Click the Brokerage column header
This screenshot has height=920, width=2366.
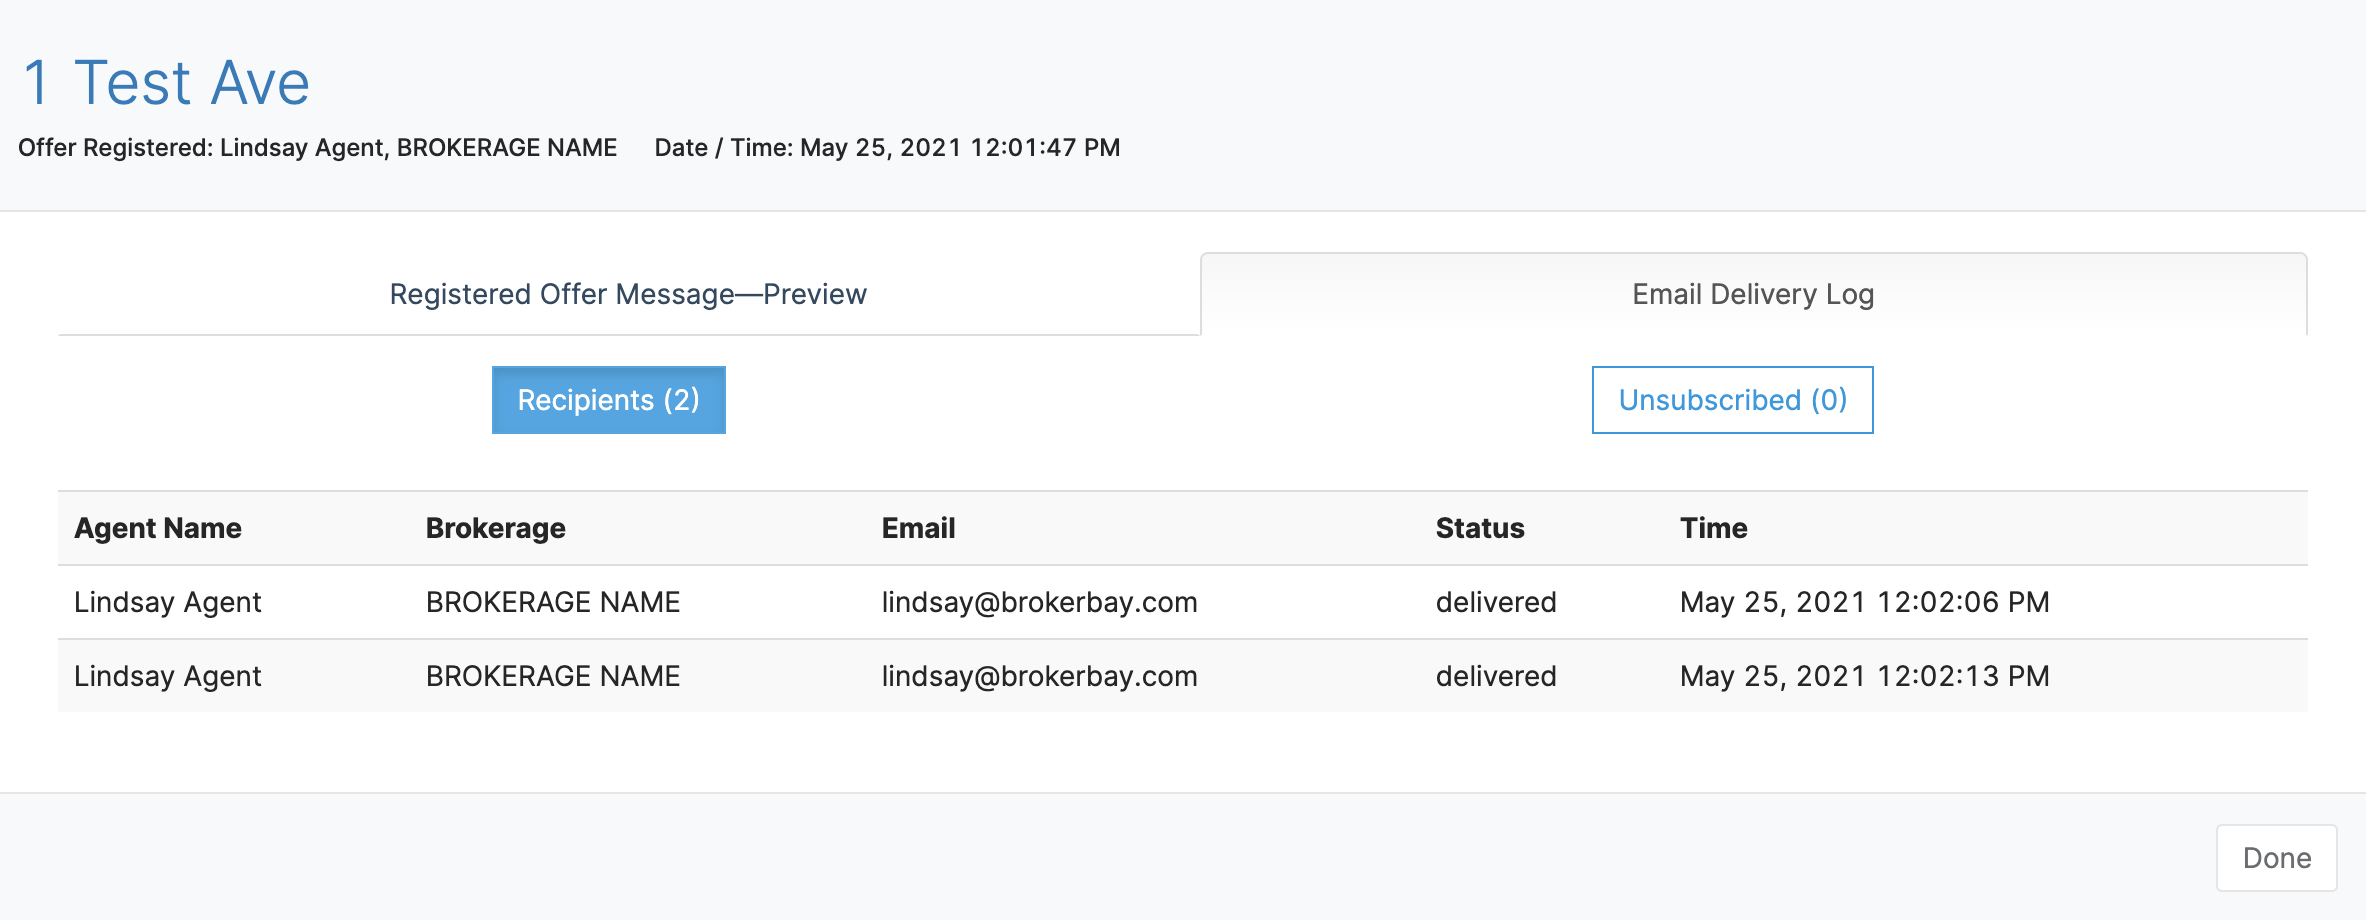tap(496, 528)
